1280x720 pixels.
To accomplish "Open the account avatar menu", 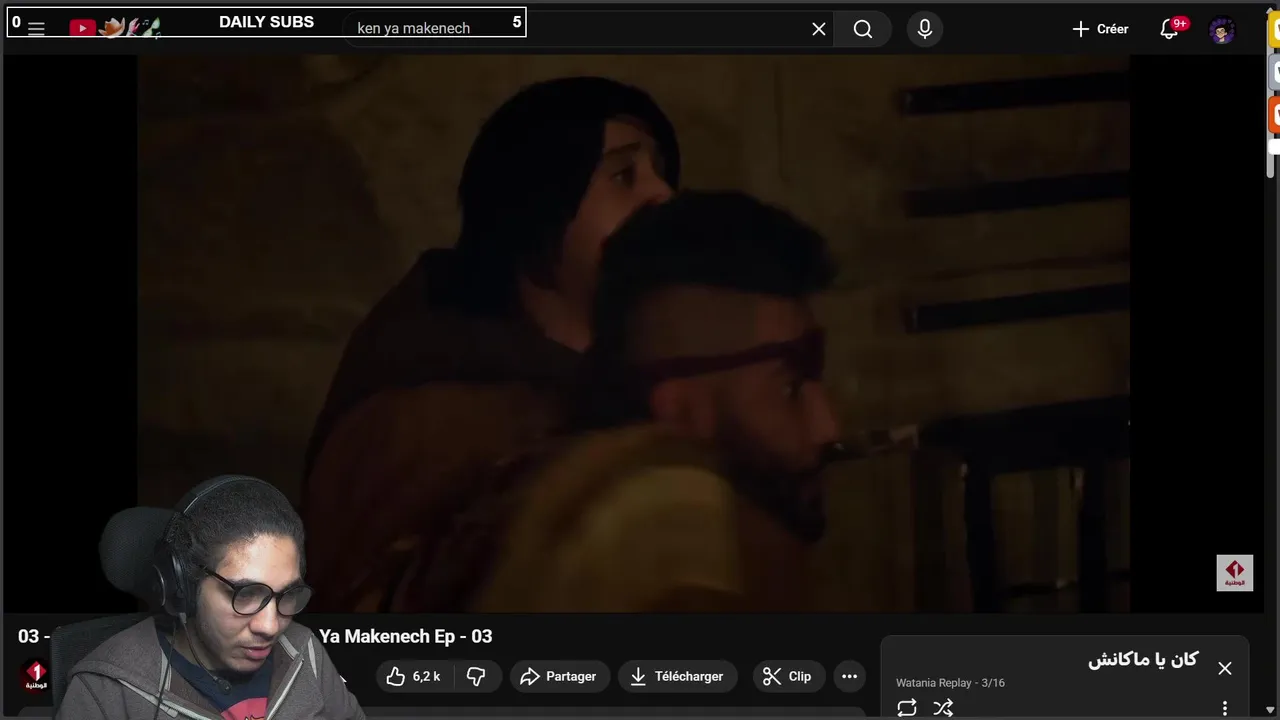I will pos(1222,30).
